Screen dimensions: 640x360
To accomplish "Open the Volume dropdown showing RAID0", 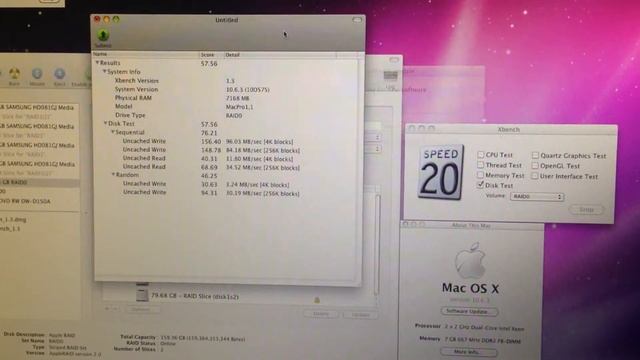I will click(x=537, y=196).
